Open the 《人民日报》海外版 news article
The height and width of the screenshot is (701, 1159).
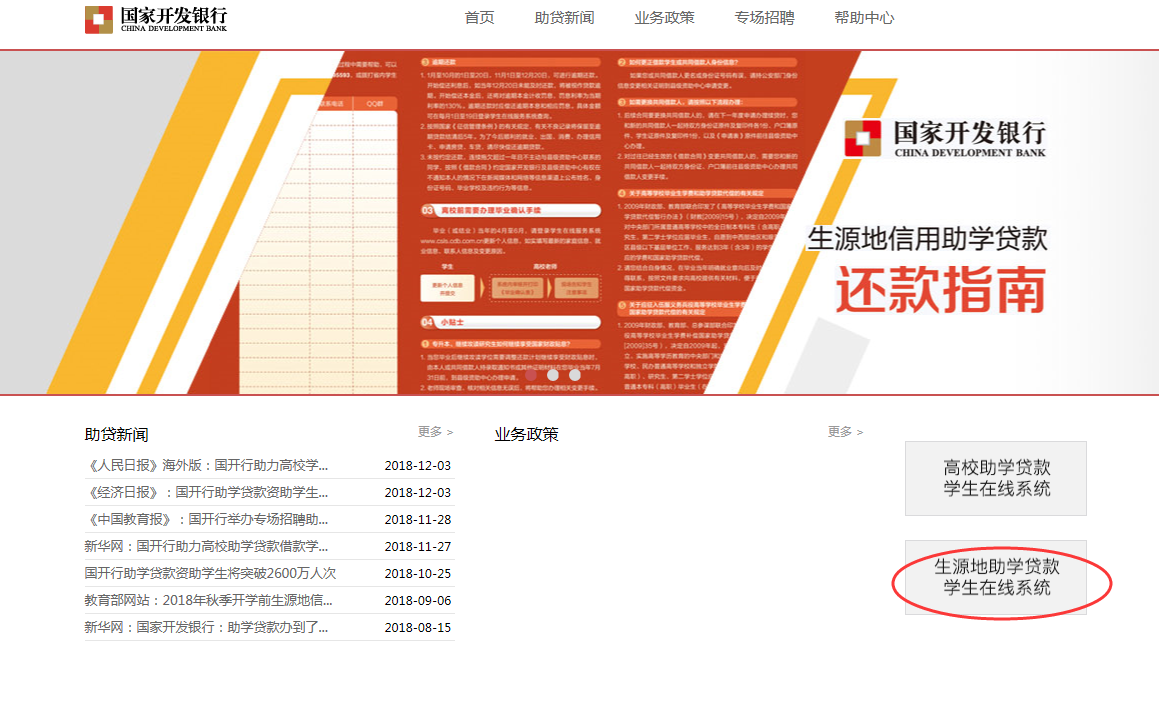point(207,465)
